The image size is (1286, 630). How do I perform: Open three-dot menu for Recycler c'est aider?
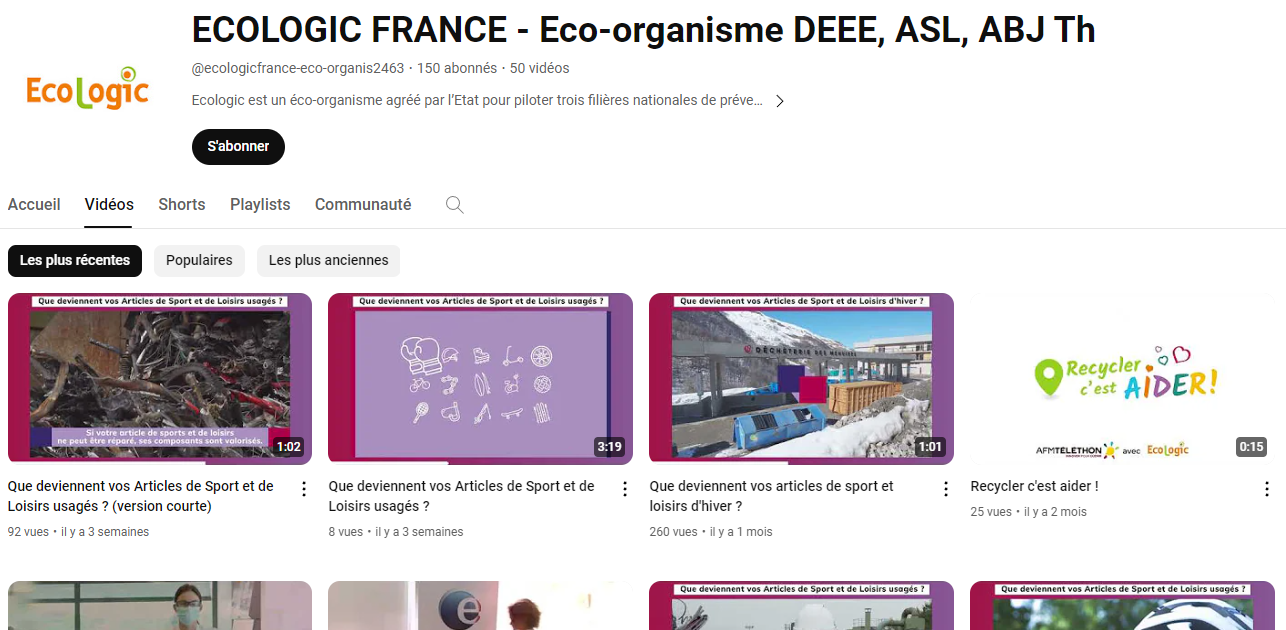(x=1267, y=489)
